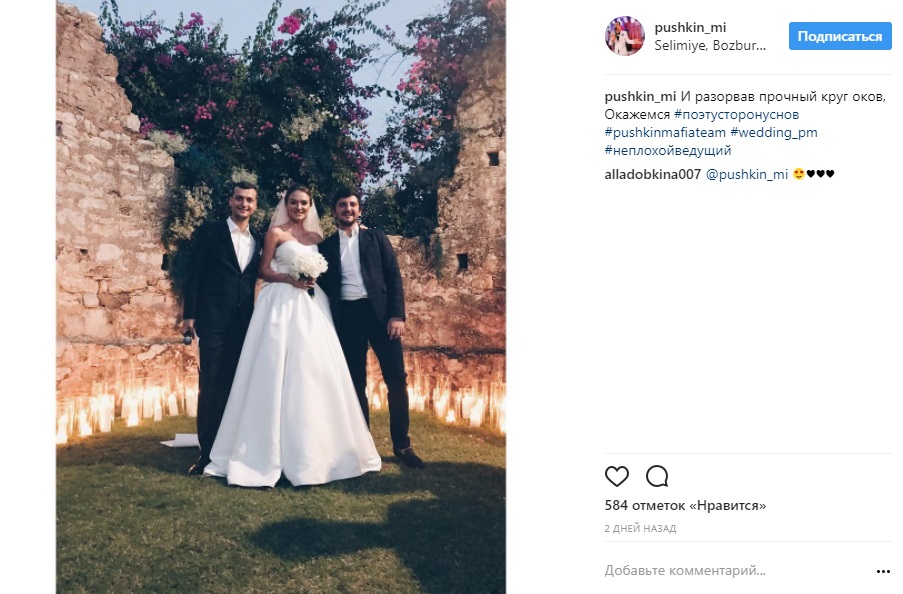Focus the Добавьте комментарий input field
Viewport: 903px width, 594px height.
click(x=737, y=571)
